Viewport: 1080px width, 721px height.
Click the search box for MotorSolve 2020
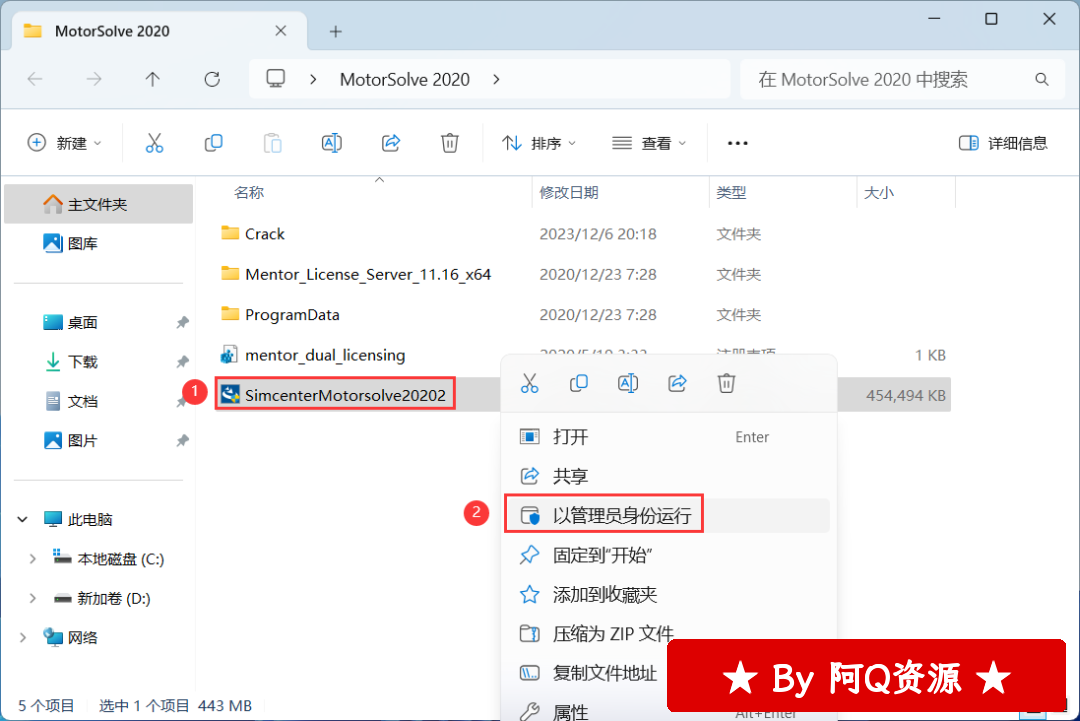(x=902, y=80)
